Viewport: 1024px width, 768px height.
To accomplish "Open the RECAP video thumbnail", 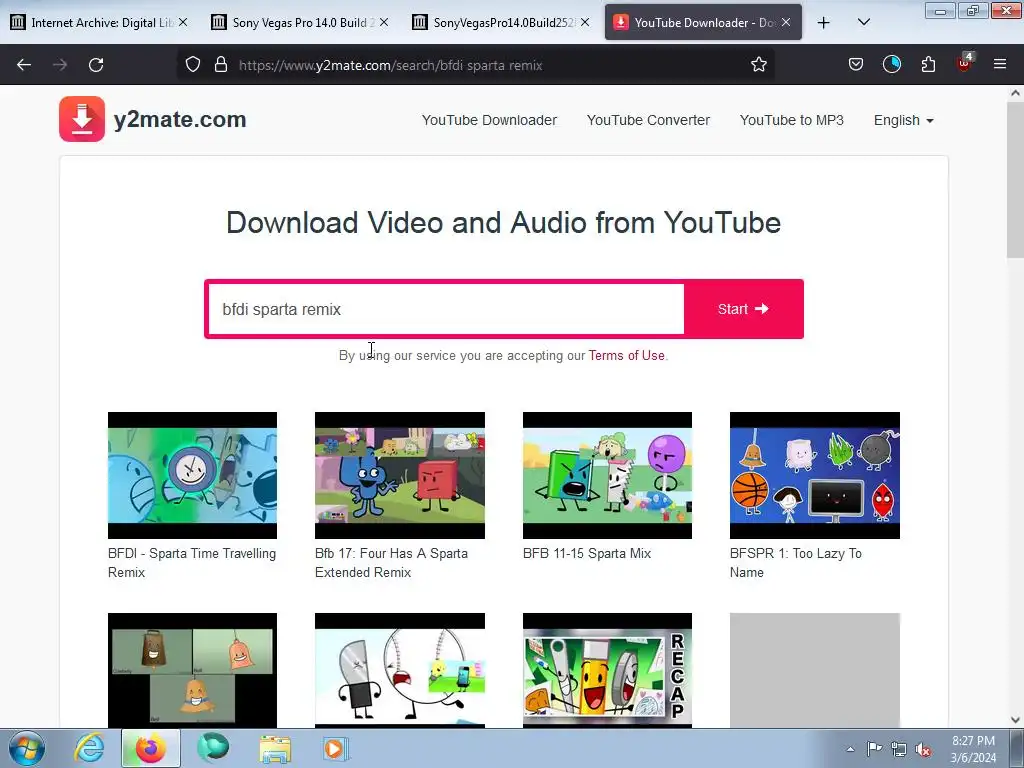I will 607,670.
